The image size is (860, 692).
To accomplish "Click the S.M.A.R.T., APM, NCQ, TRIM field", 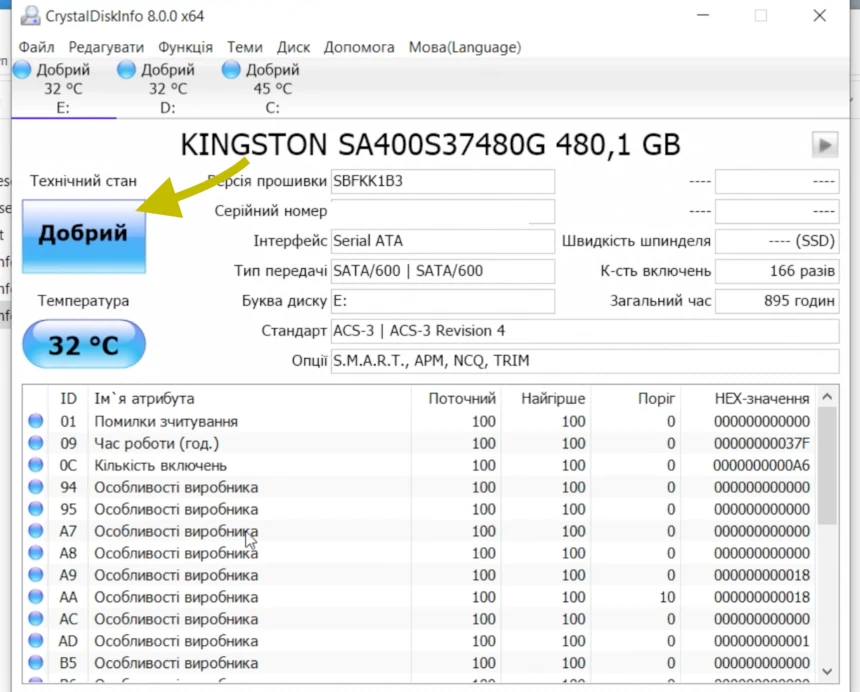I will coord(585,361).
